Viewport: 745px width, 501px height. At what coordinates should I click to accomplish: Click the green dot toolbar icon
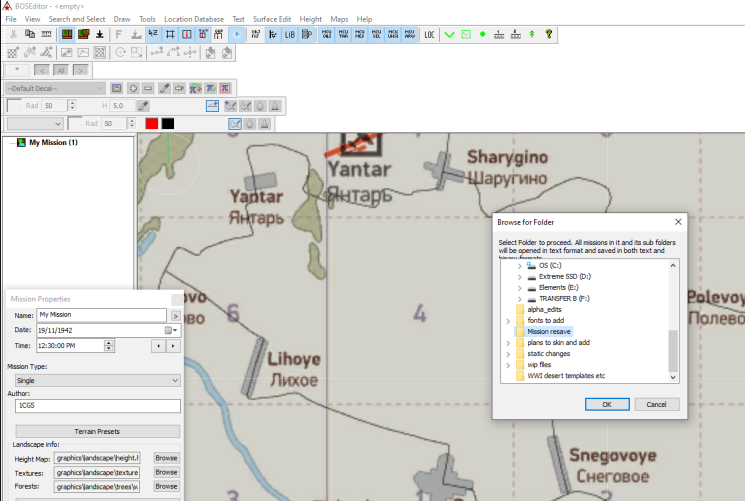point(482,34)
